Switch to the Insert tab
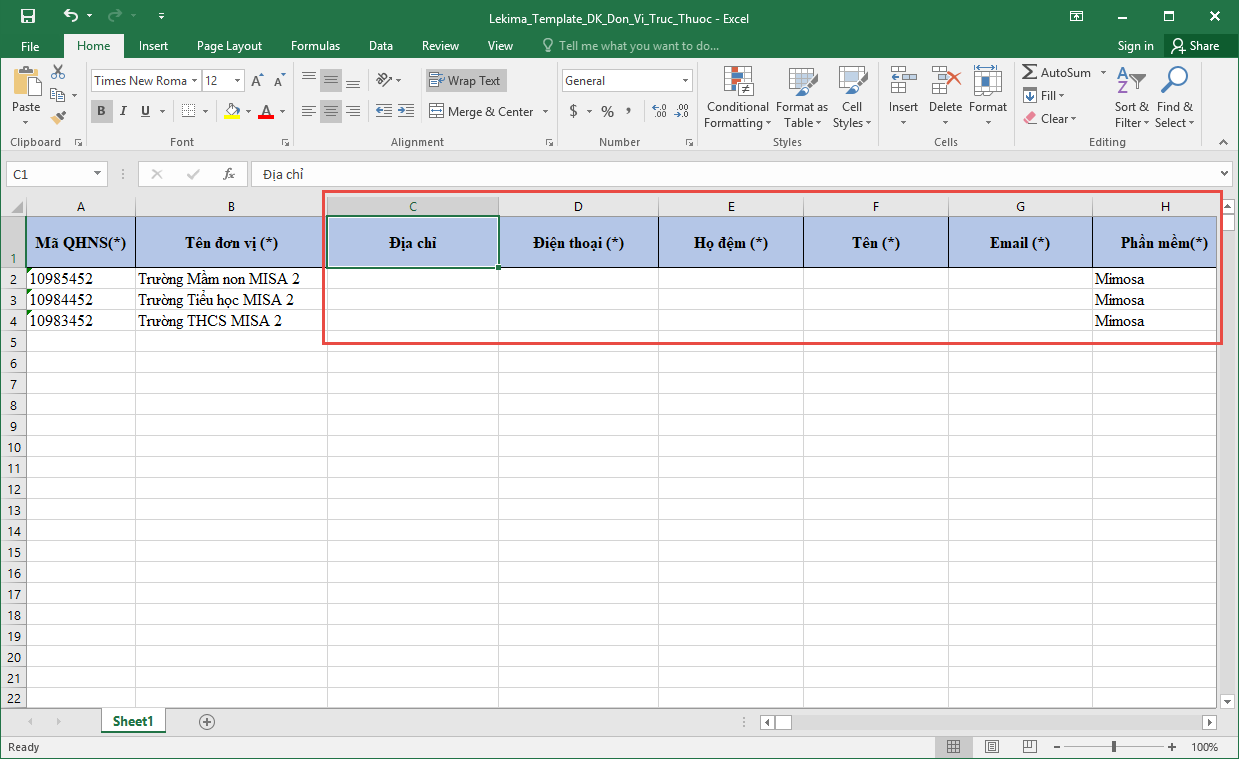The width and height of the screenshot is (1239, 759). pyautogui.click(x=153, y=46)
